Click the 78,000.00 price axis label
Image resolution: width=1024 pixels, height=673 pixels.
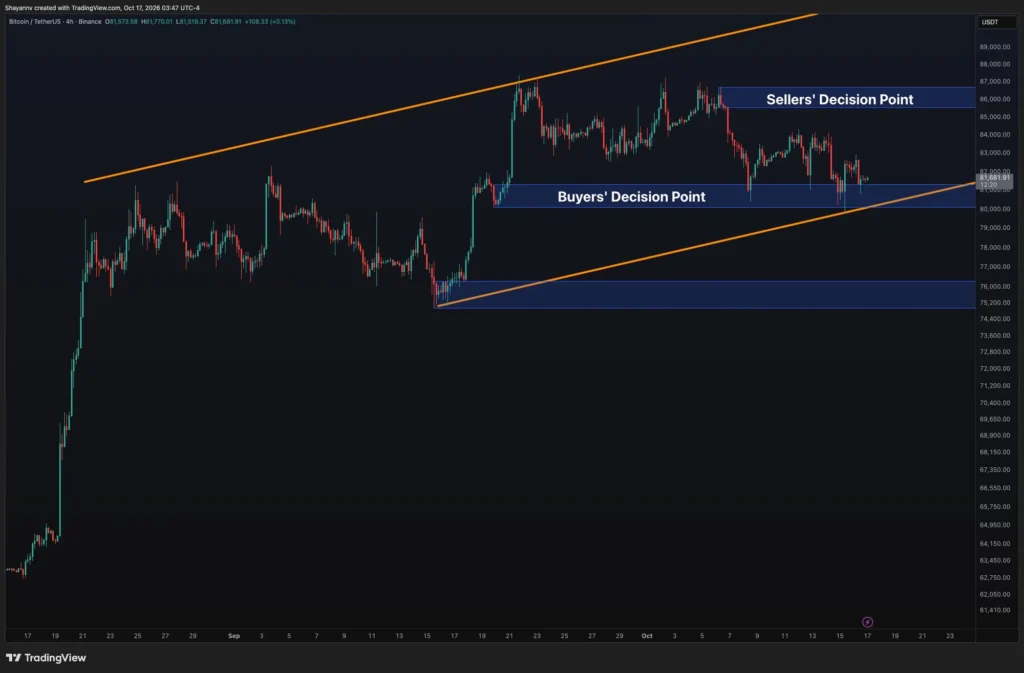tap(995, 247)
